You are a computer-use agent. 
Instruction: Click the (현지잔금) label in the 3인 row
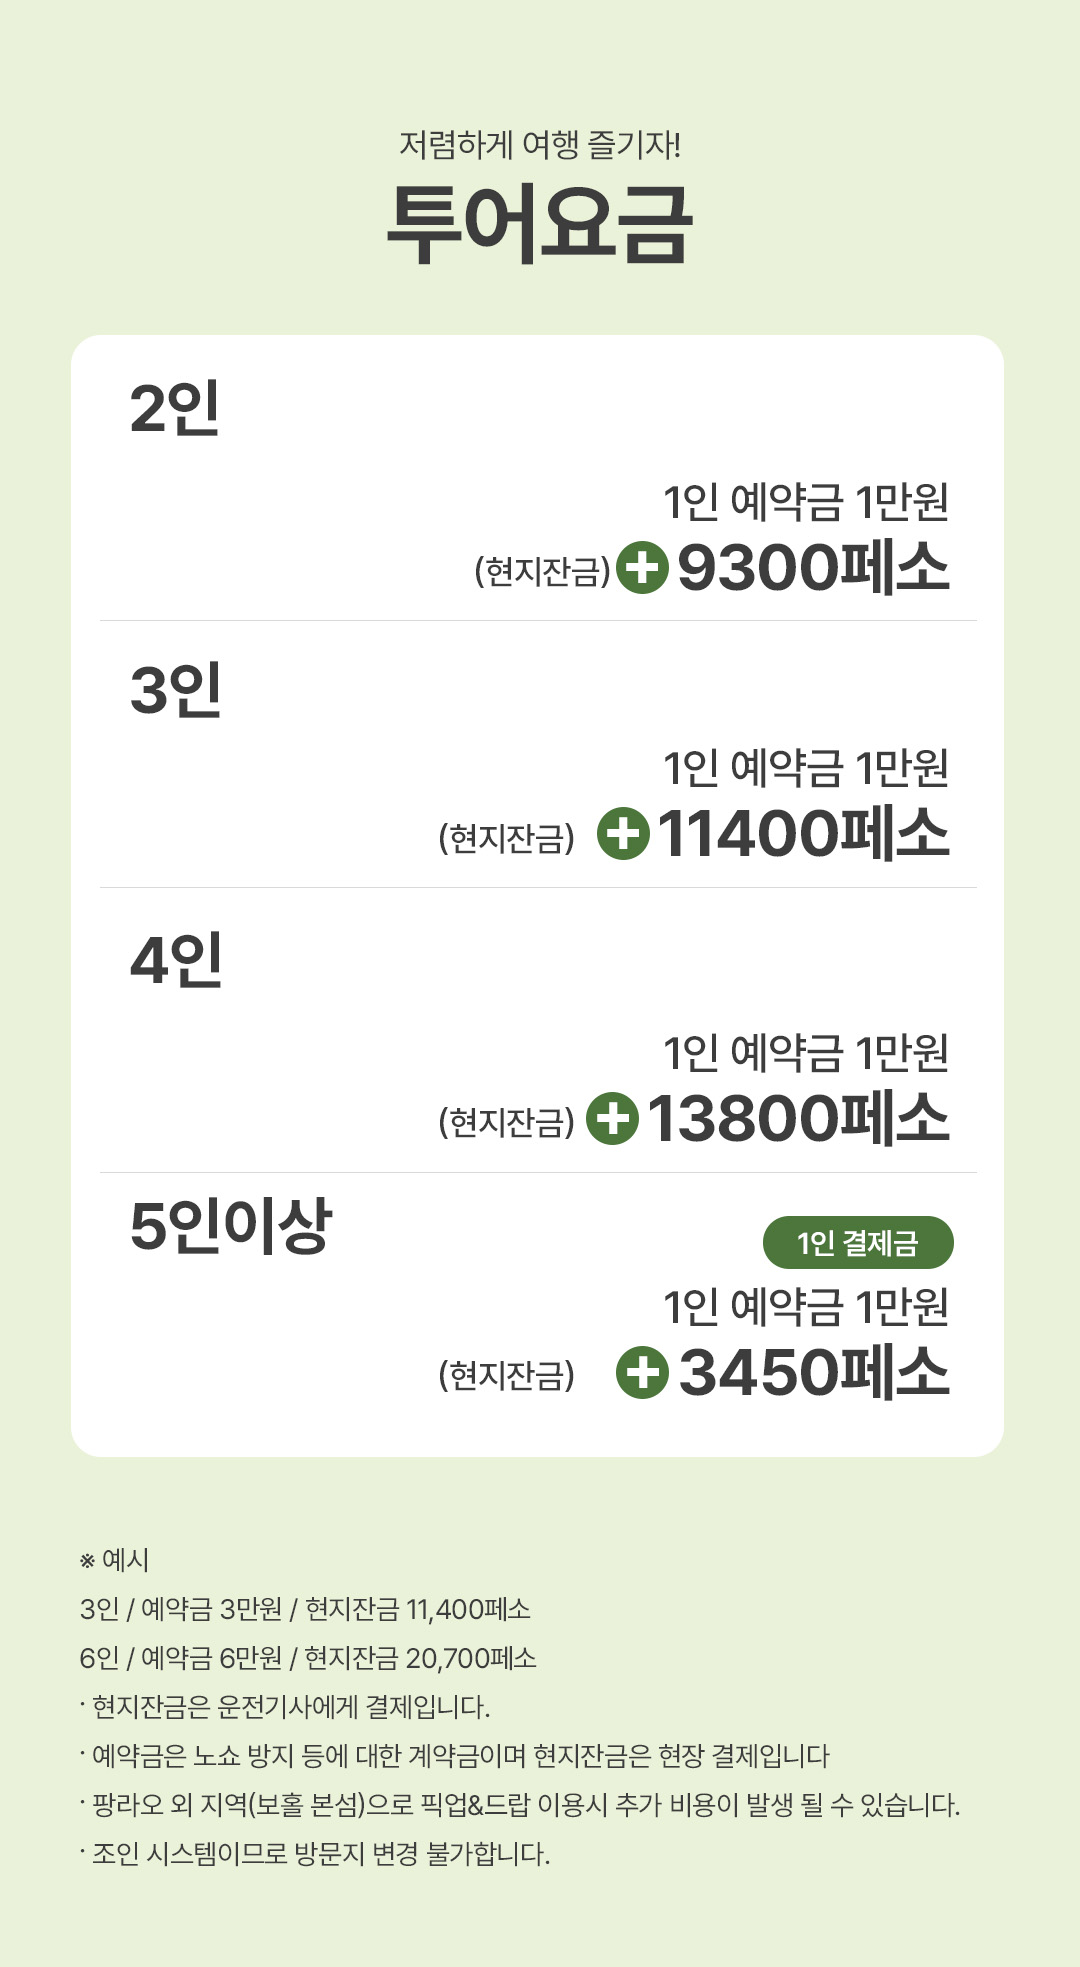click(x=507, y=837)
